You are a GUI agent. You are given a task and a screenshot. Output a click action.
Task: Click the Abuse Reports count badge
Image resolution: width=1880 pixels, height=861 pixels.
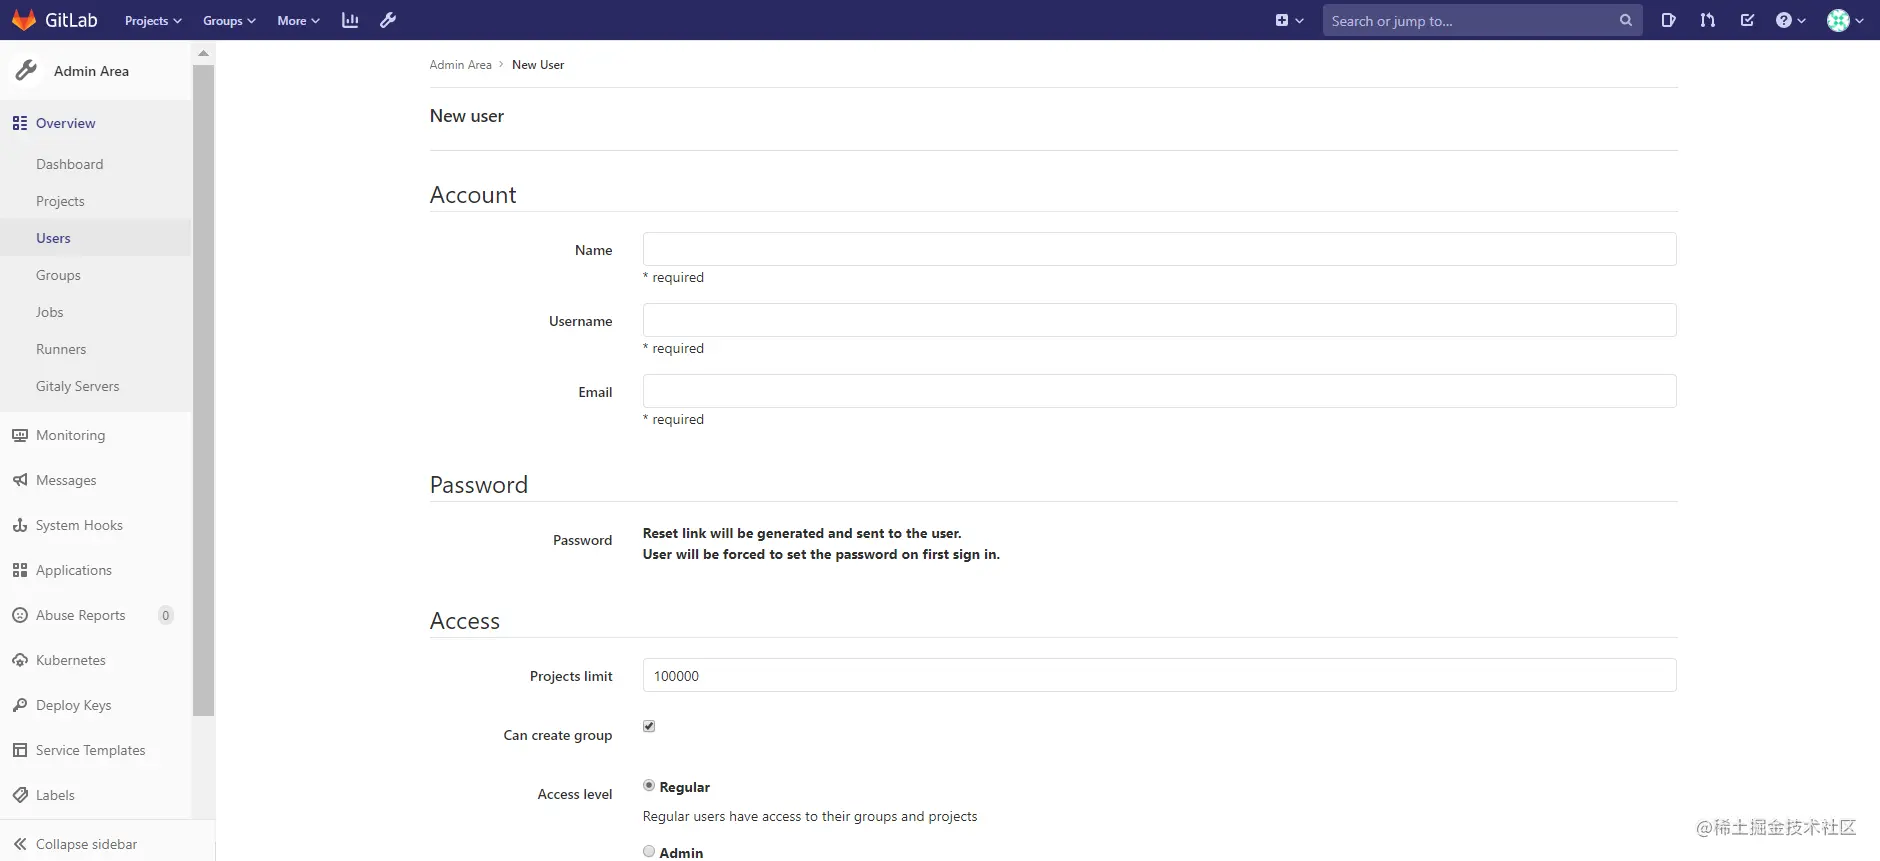pos(166,615)
